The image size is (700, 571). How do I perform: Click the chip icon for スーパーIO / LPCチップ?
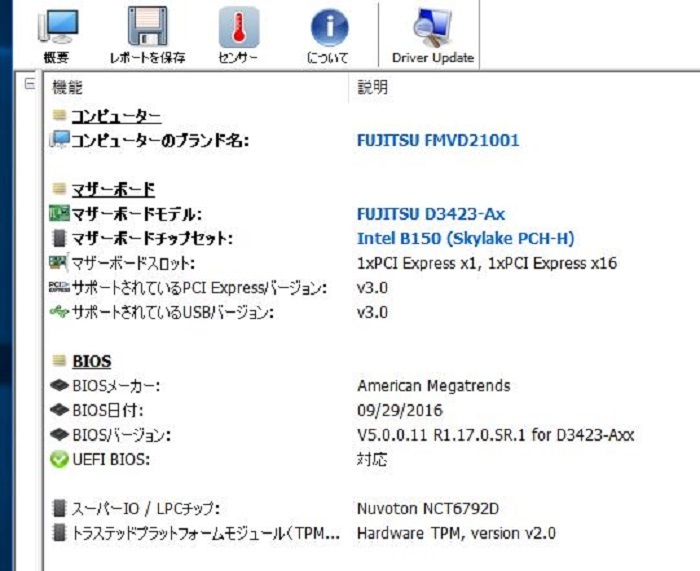click(x=59, y=508)
